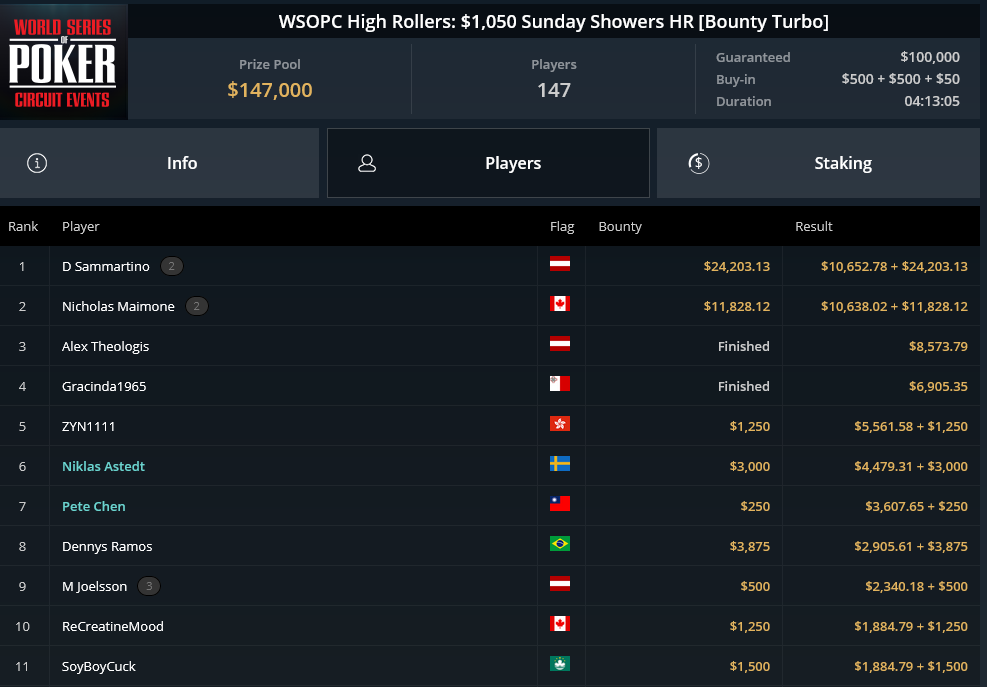Open Pete Chen player link
The height and width of the screenshot is (687, 987).
[x=94, y=506]
